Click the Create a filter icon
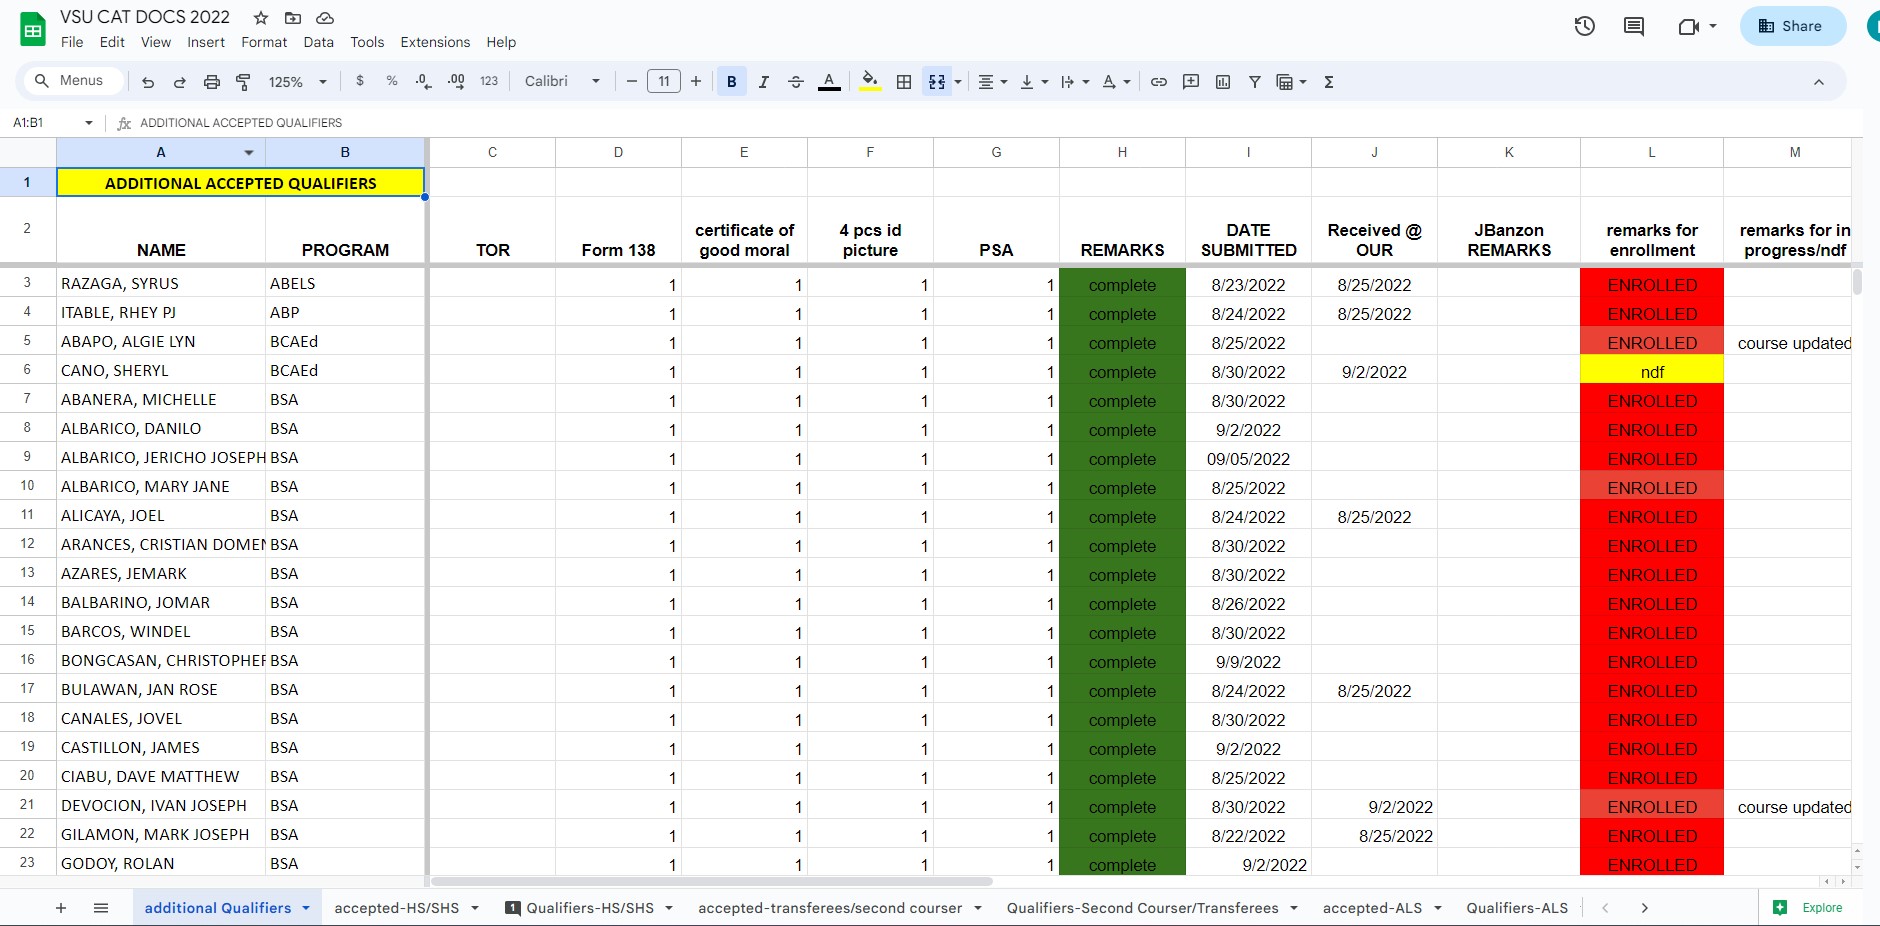 click(1254, 82)
